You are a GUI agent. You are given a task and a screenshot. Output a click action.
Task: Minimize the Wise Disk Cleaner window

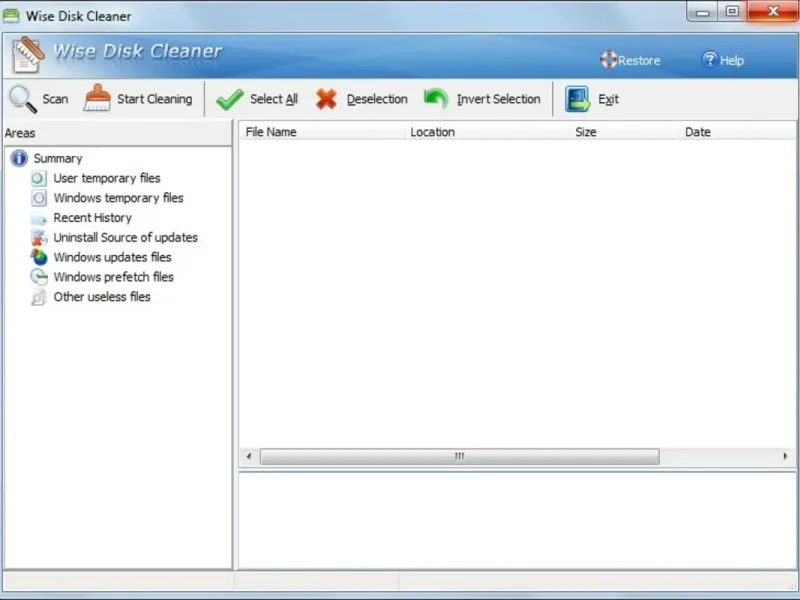pos(703,12)
